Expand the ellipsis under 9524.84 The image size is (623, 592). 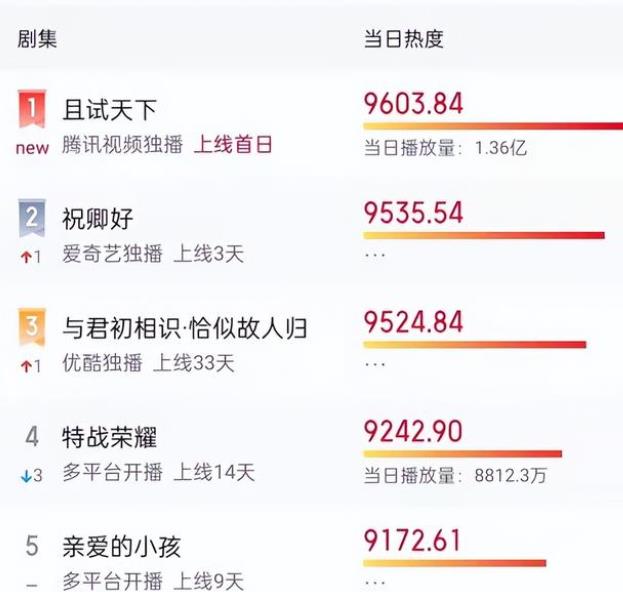pos(374,364)
